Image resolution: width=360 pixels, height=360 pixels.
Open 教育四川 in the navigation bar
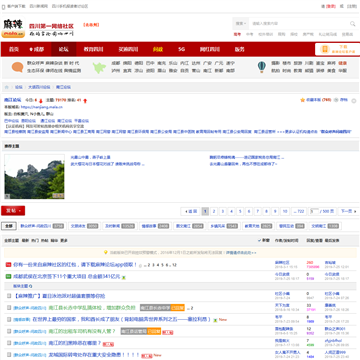click(93, 49)
